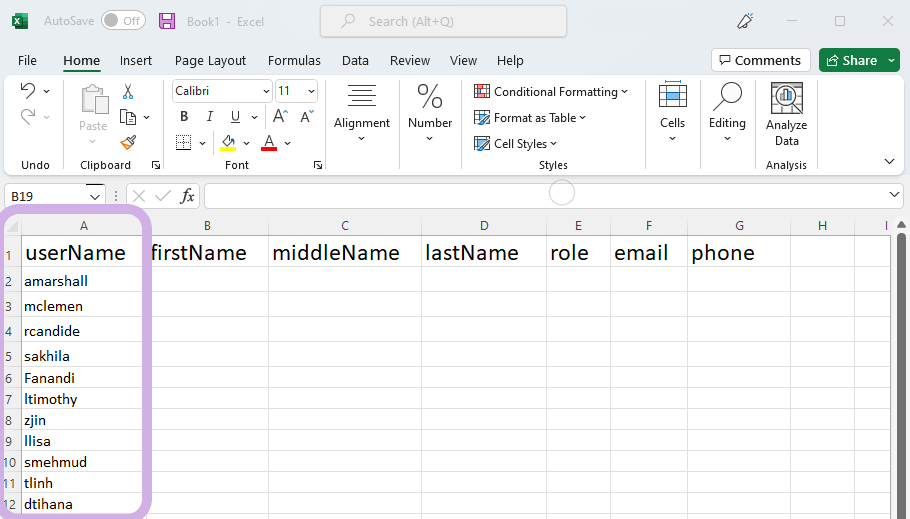The image size is (910, 519).
Task: Open the Comments button
Action: (x=757, y=60)
